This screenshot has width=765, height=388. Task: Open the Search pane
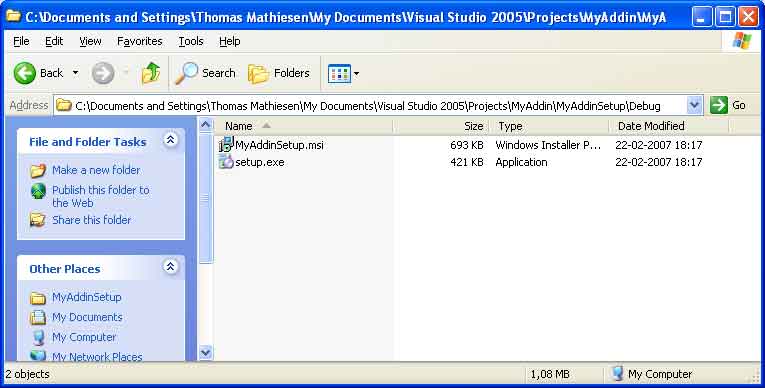(205, 73)
